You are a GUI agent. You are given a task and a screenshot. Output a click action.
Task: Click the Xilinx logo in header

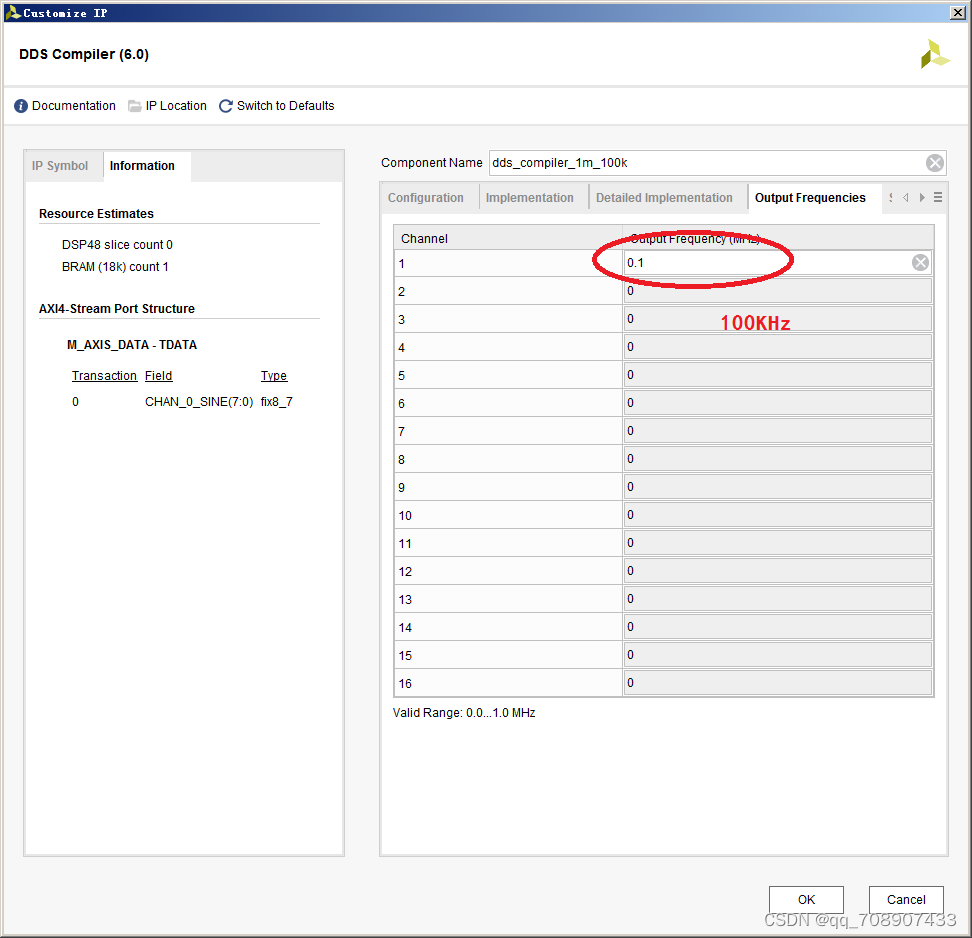(935, 54)
